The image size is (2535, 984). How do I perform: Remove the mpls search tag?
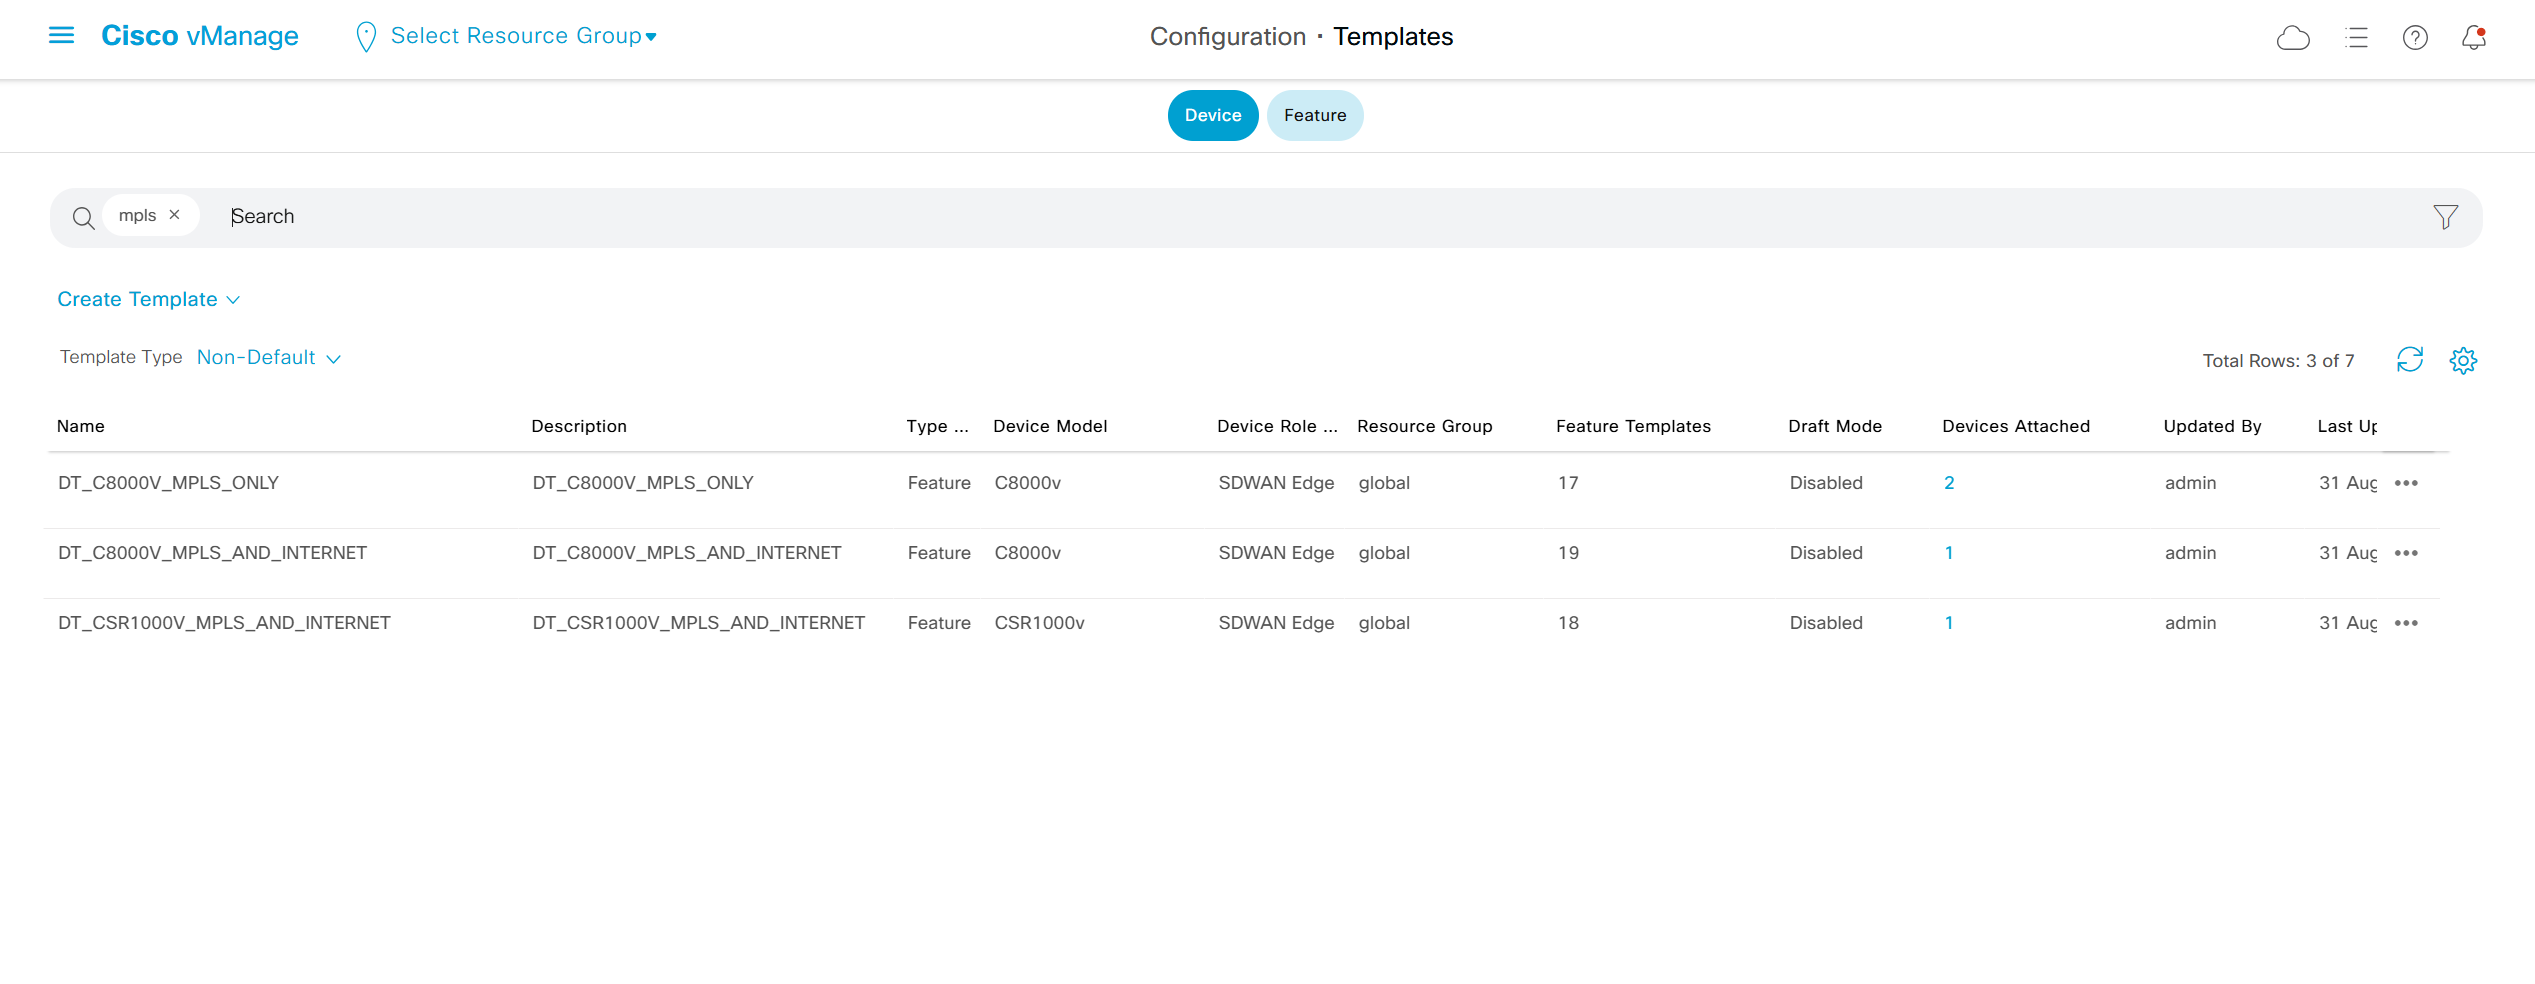pyautogui.click(x=175, y=215)
